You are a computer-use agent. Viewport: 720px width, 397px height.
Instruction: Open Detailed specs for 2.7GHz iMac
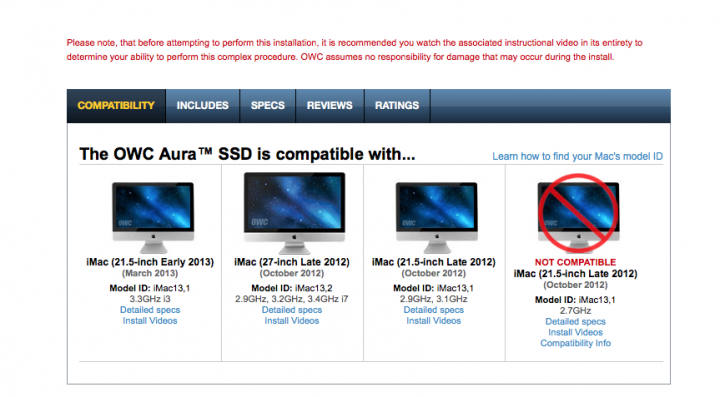[575, 322]
